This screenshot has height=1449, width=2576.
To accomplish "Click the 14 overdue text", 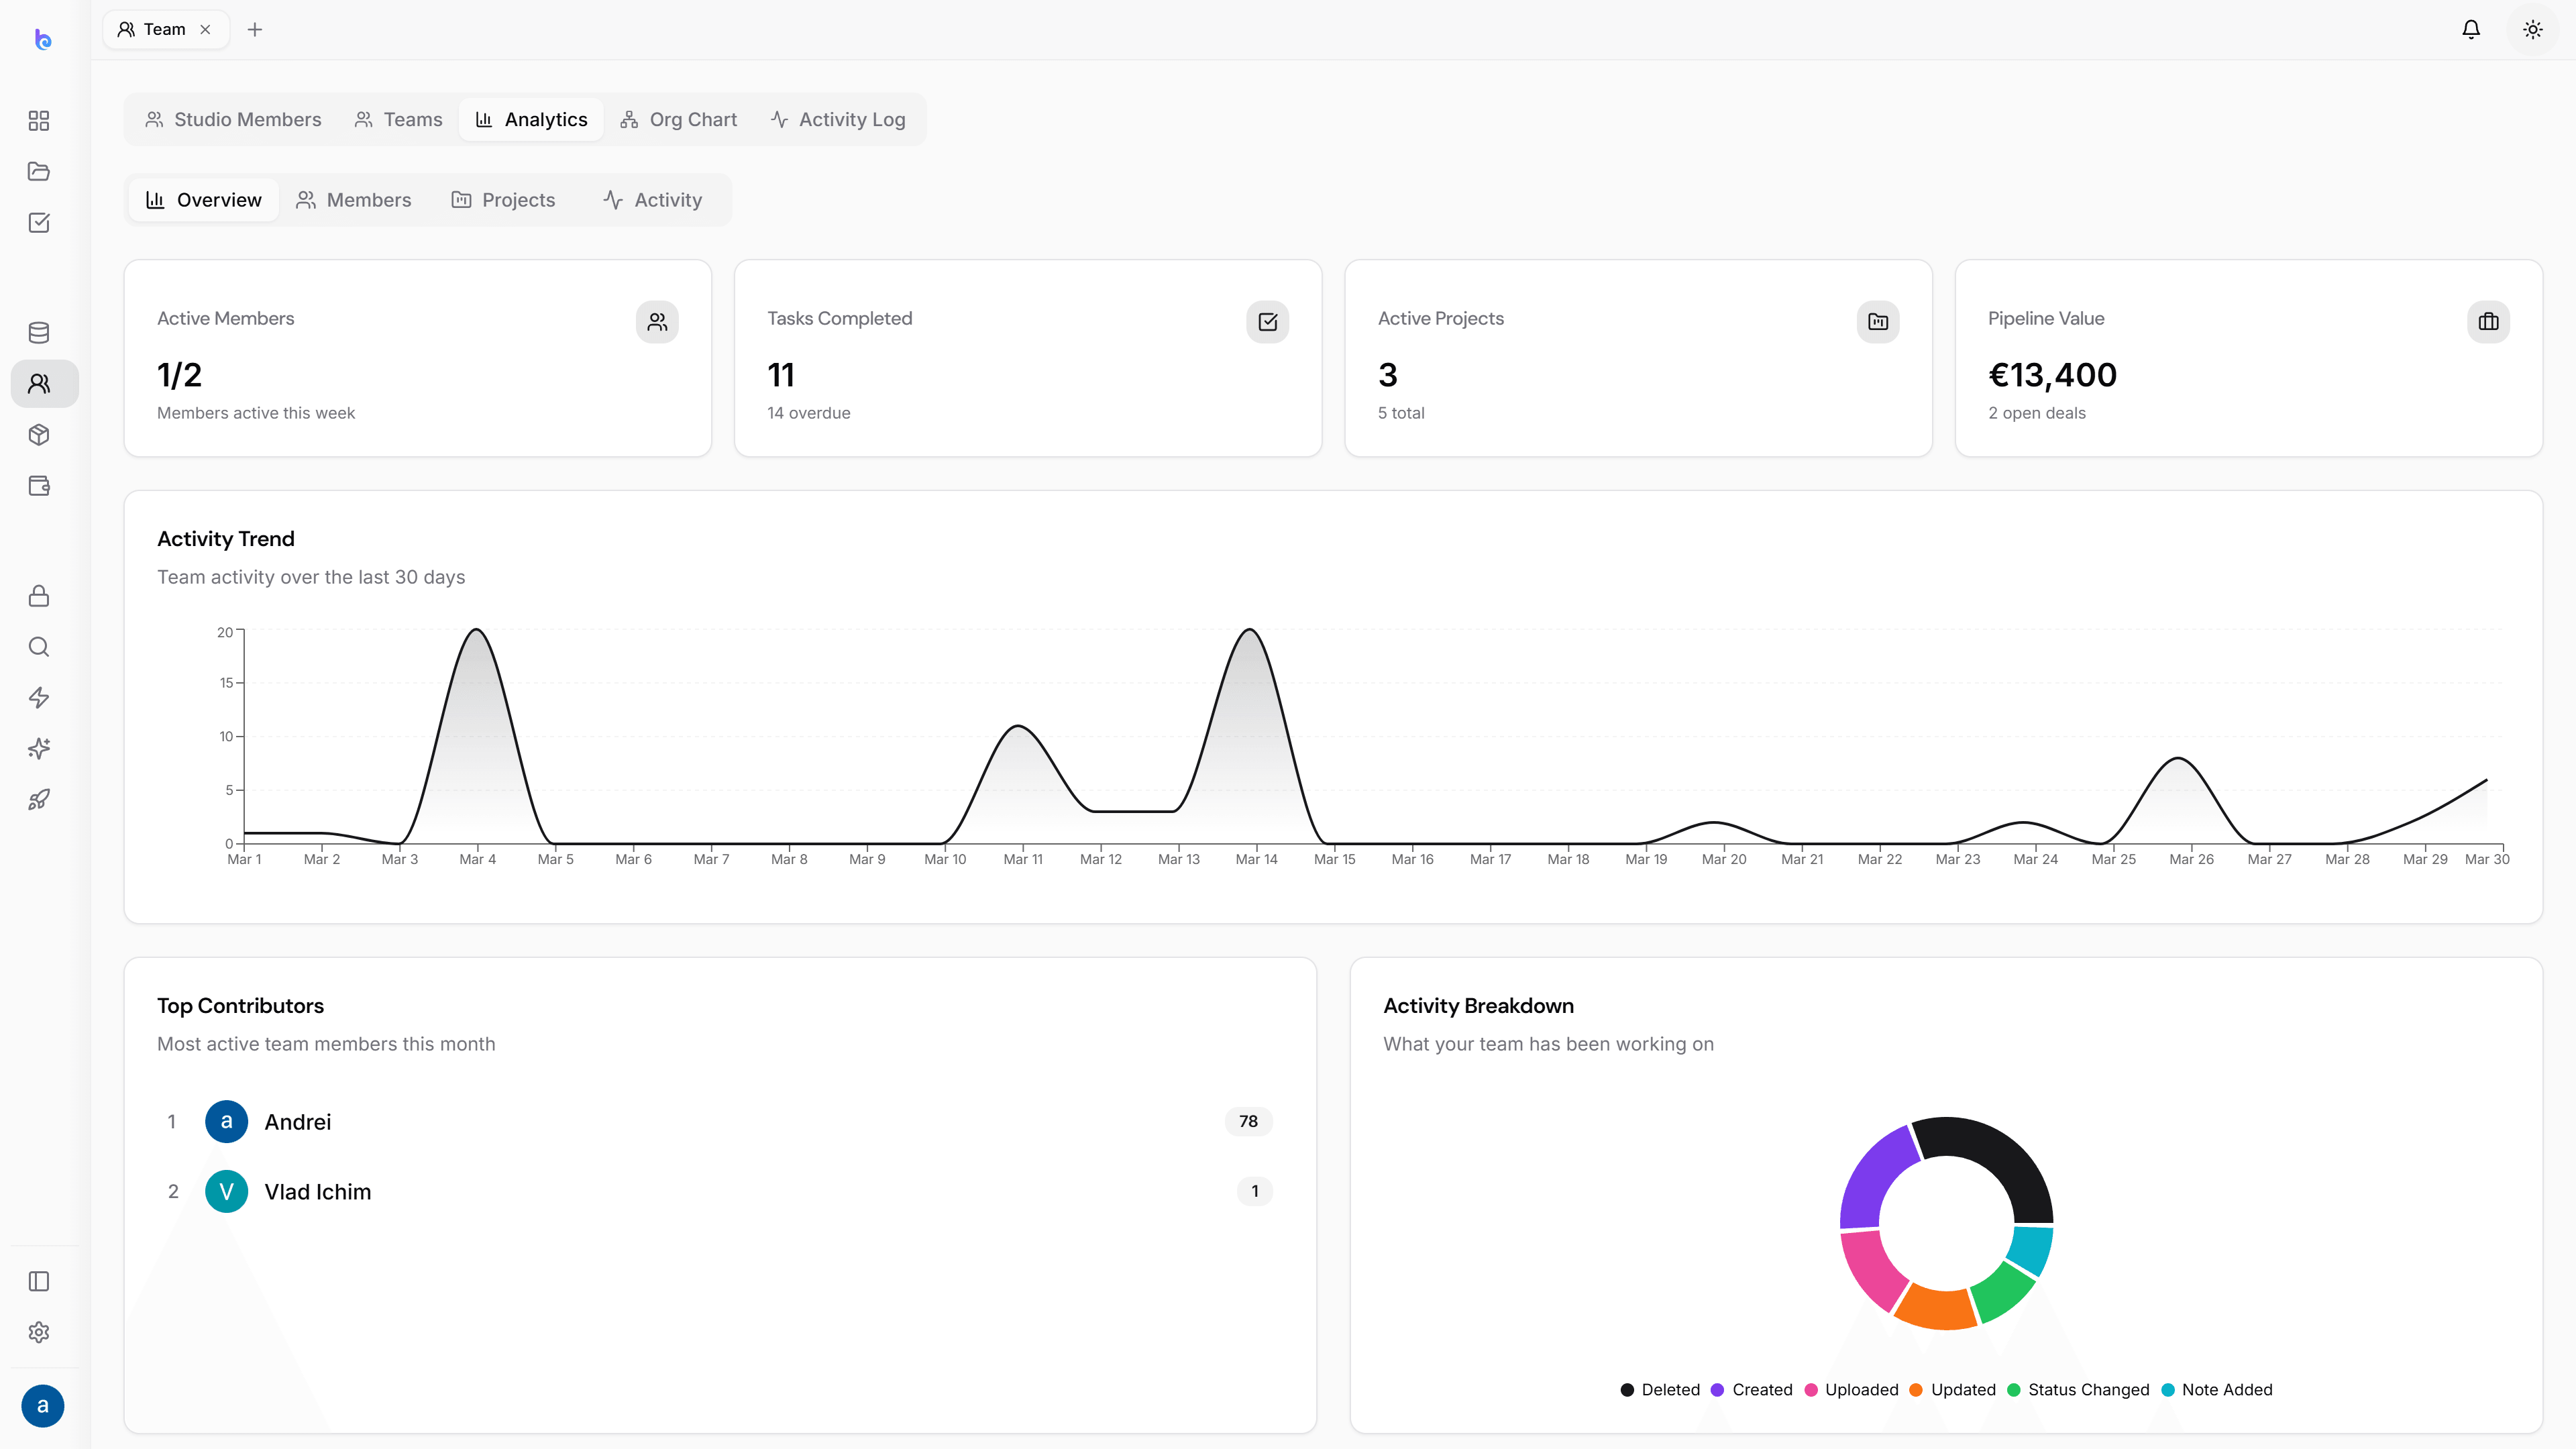I will pos(809,413).
